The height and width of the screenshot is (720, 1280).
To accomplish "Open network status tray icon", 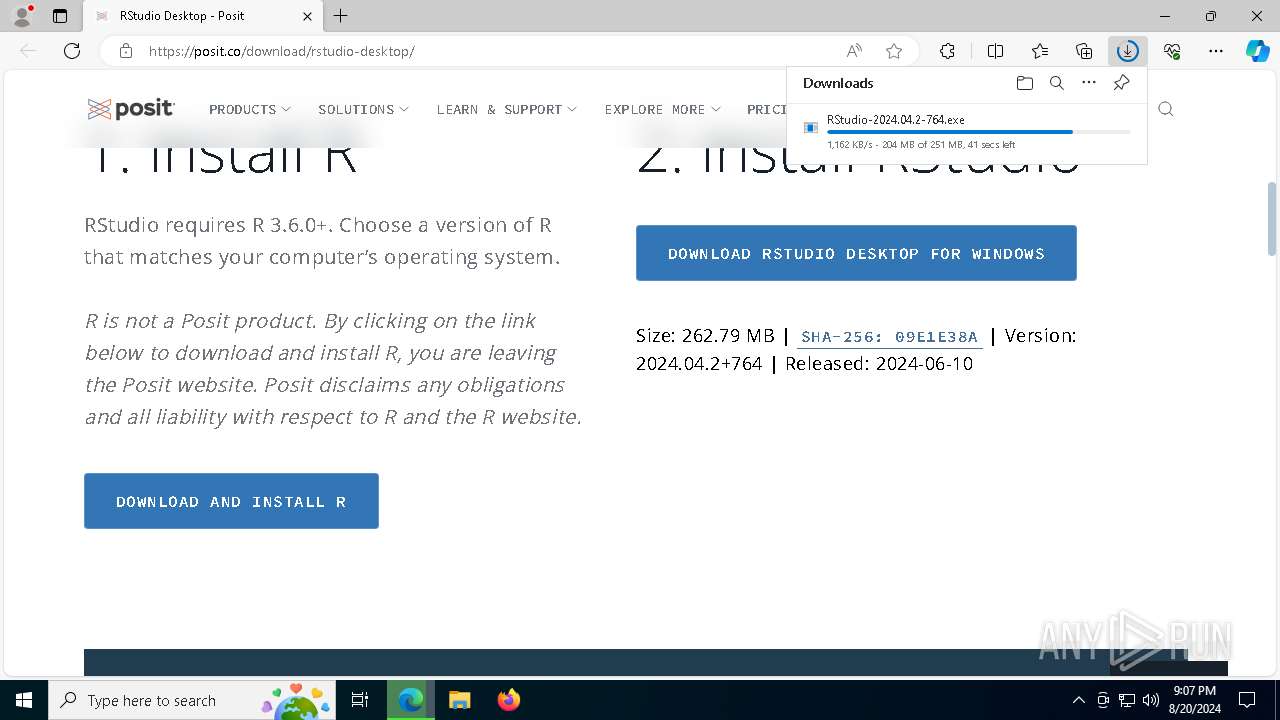I will click(1127, 700).
